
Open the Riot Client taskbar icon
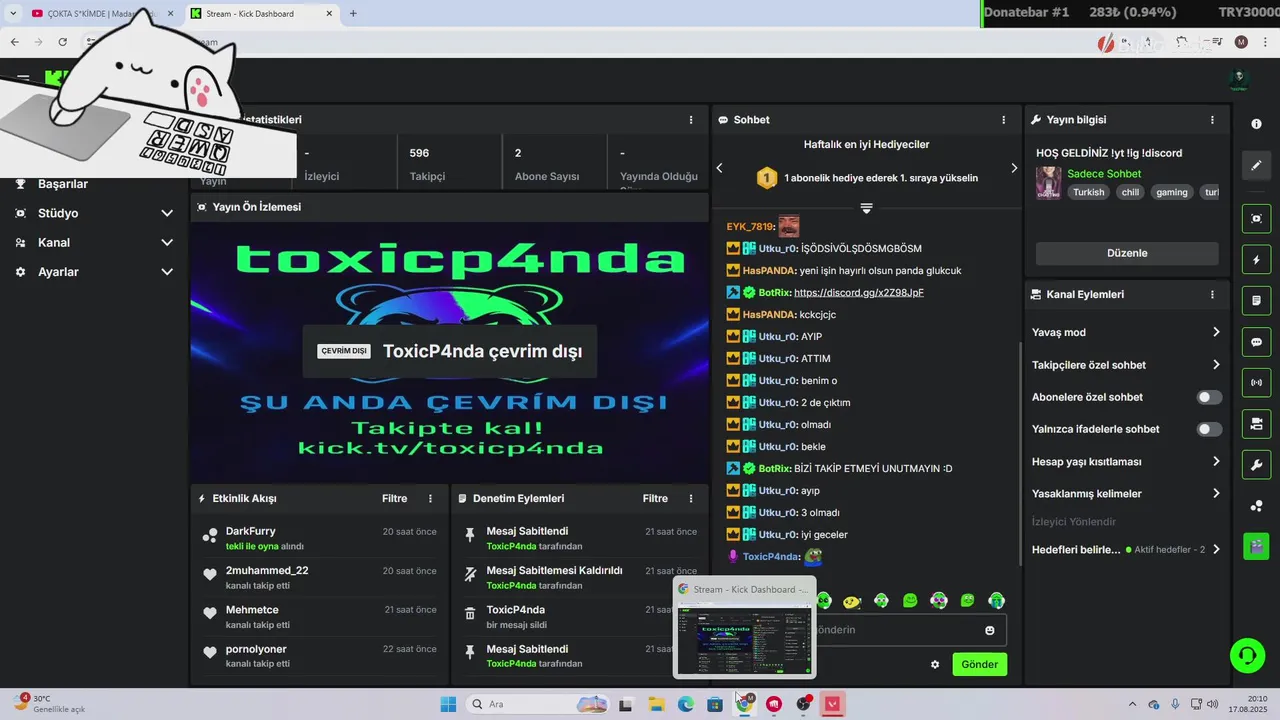(774, 704)
